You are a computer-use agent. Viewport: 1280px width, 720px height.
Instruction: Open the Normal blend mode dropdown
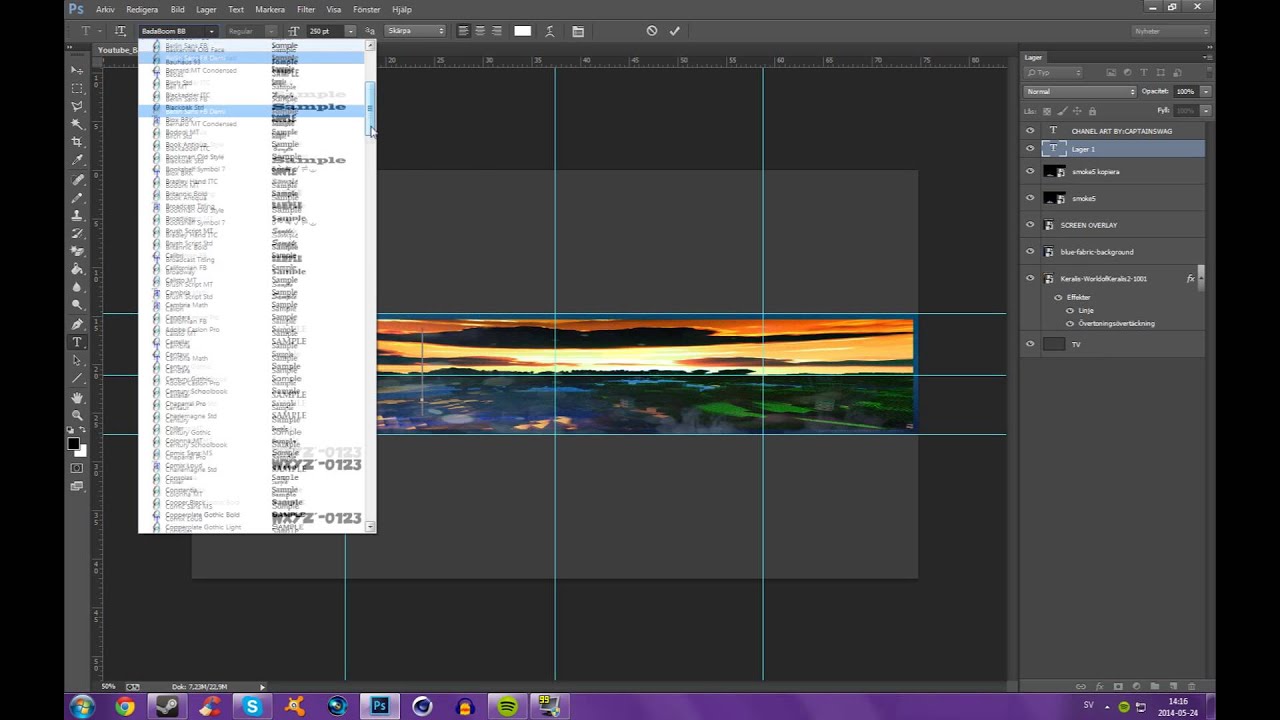click(1081, 92)
